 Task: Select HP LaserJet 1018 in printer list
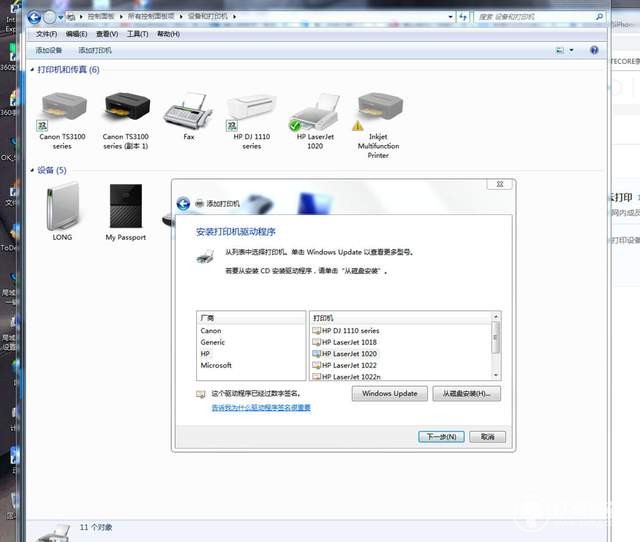tap(349, 342)
